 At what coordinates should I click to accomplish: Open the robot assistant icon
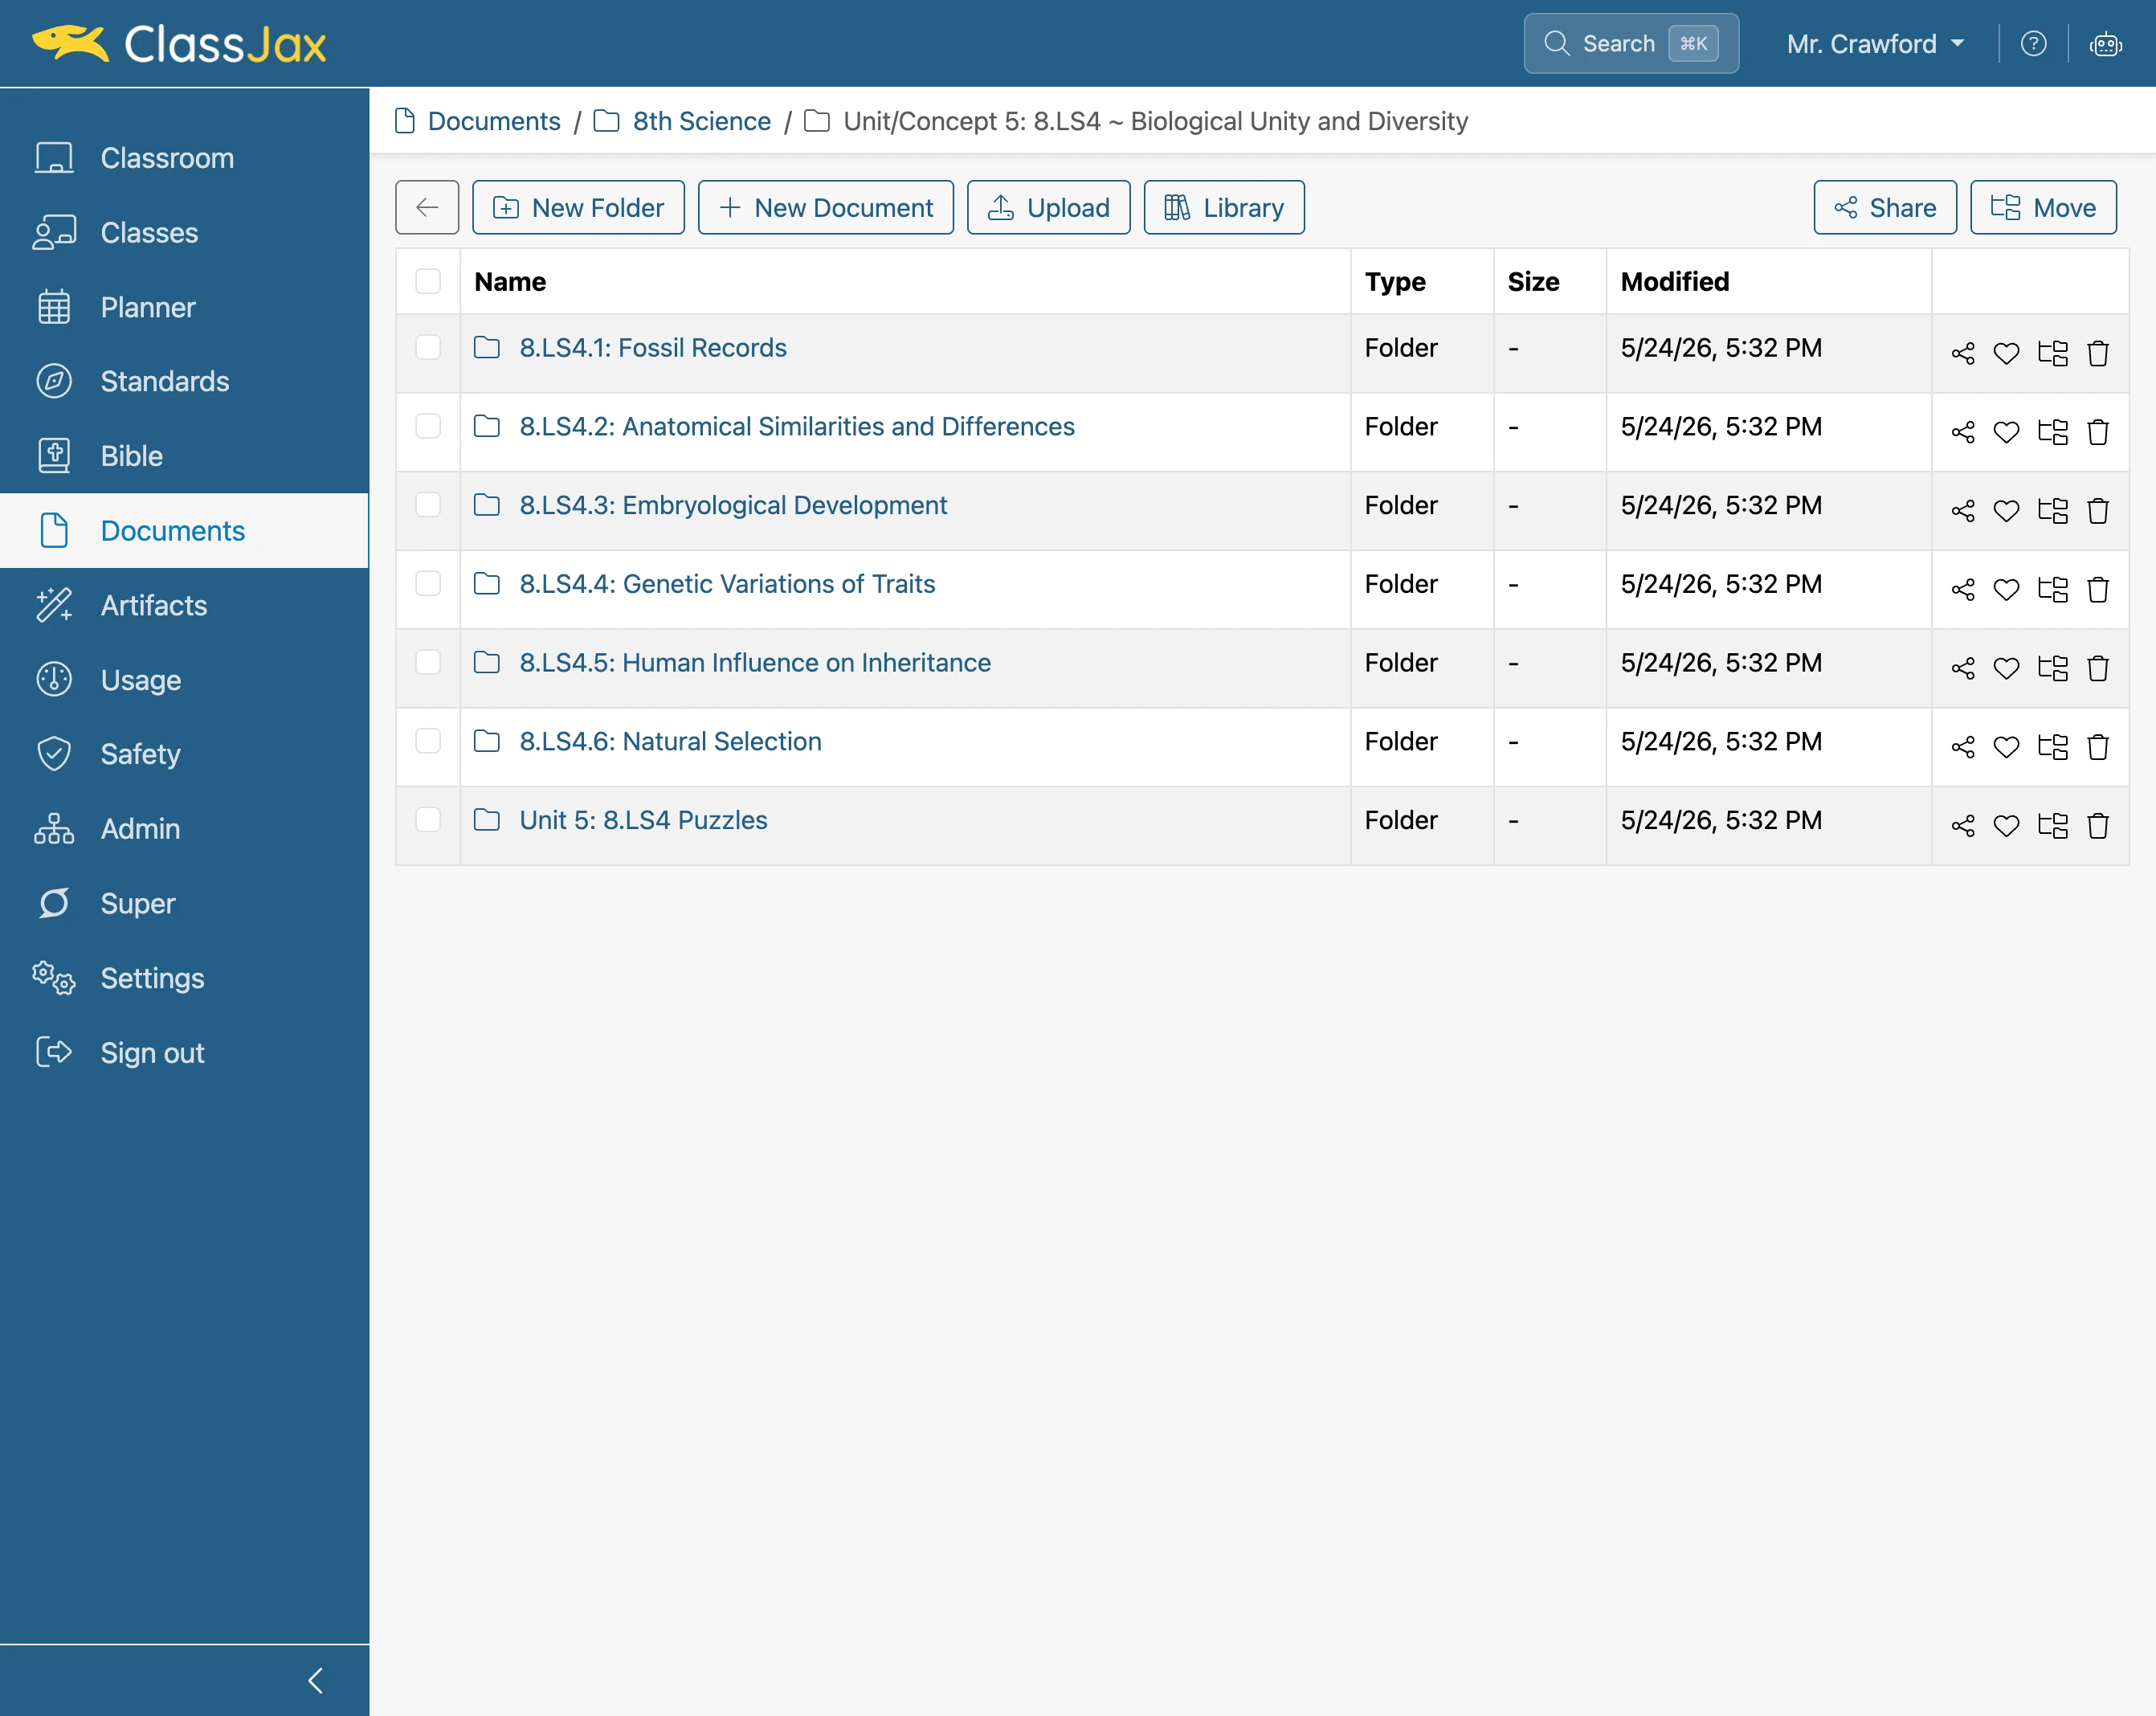click(x=2106, y=44)
